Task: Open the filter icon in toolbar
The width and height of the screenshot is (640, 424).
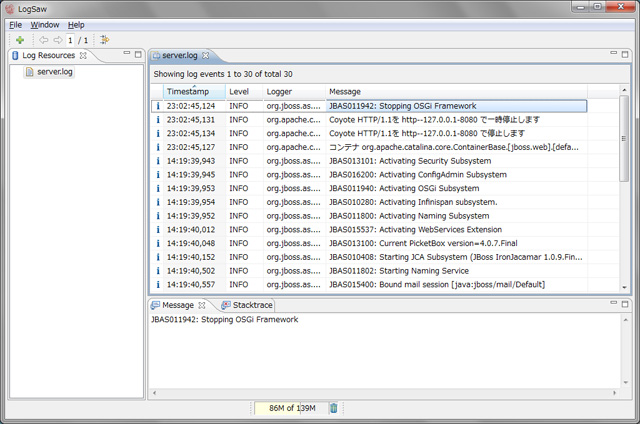Action: pos(104,40)
